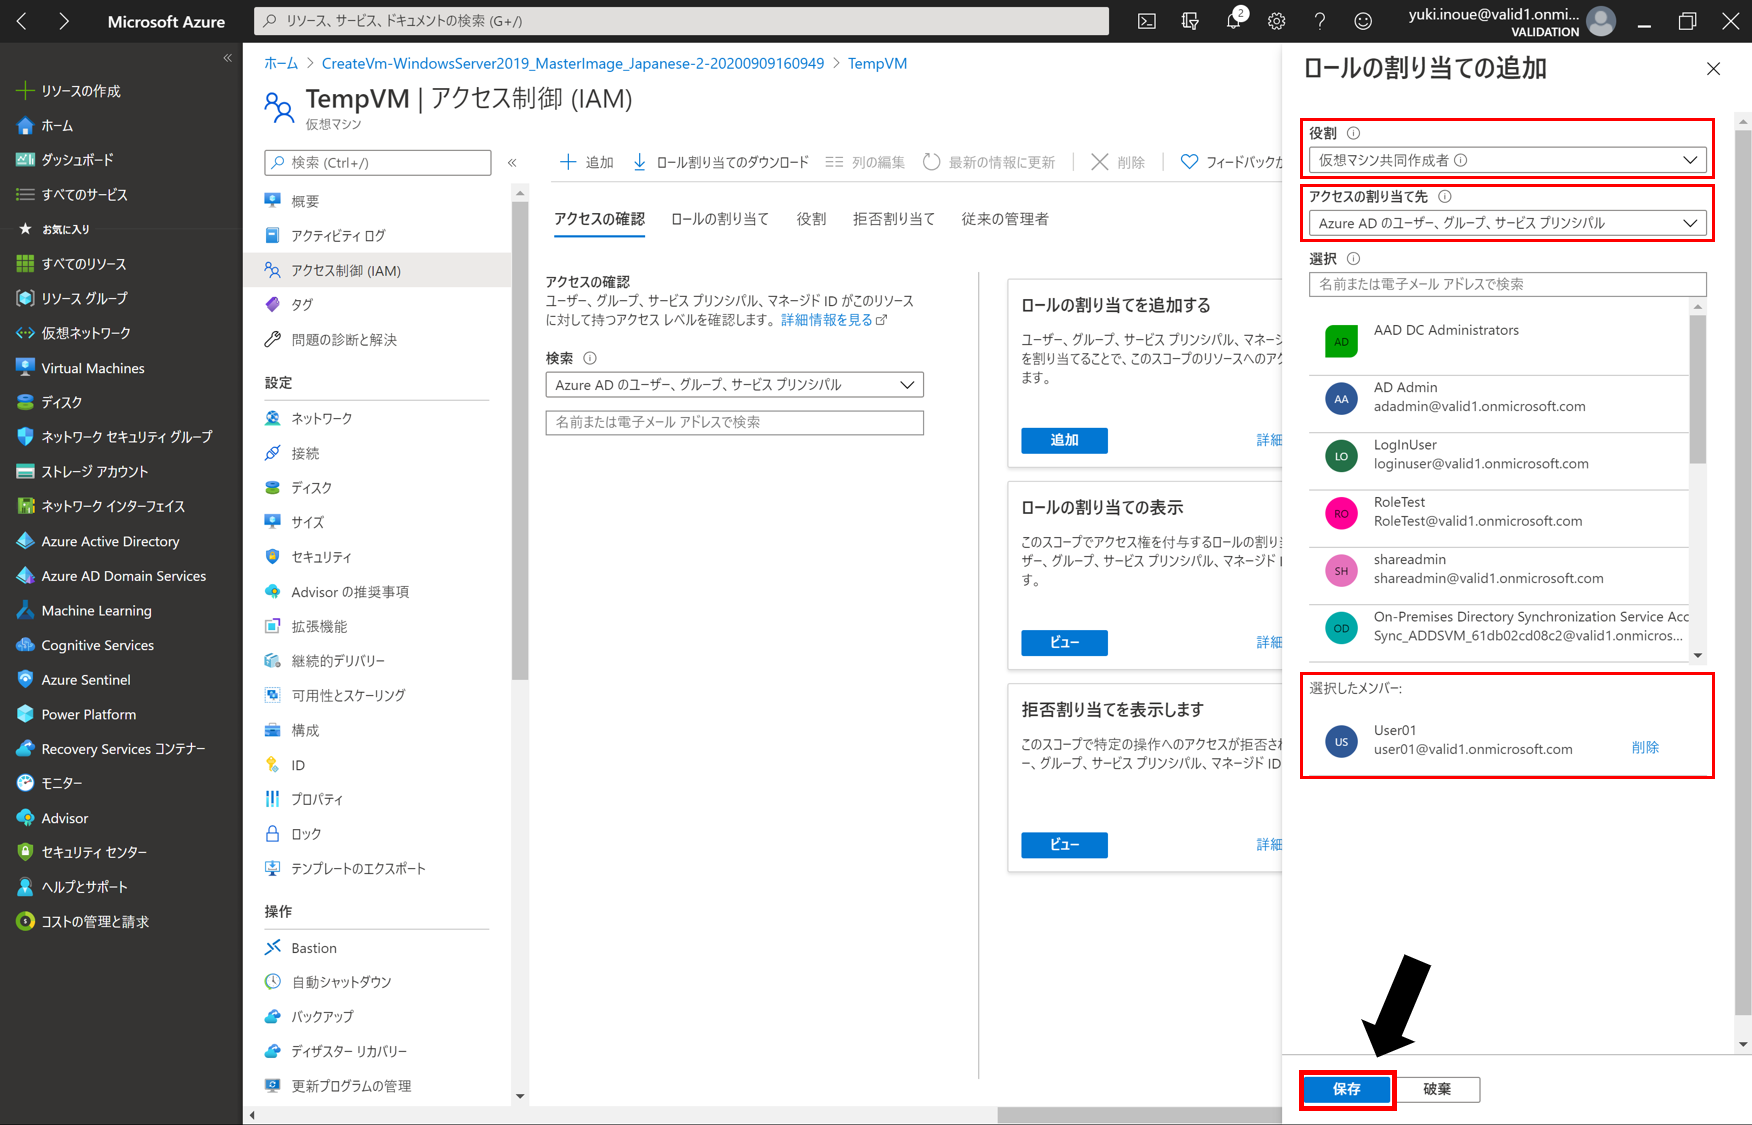Screen dimensions: 1752x1125
Task: Click ビュー under 拒否割り当てを表示します
Action: click(x=1064, y=845)
